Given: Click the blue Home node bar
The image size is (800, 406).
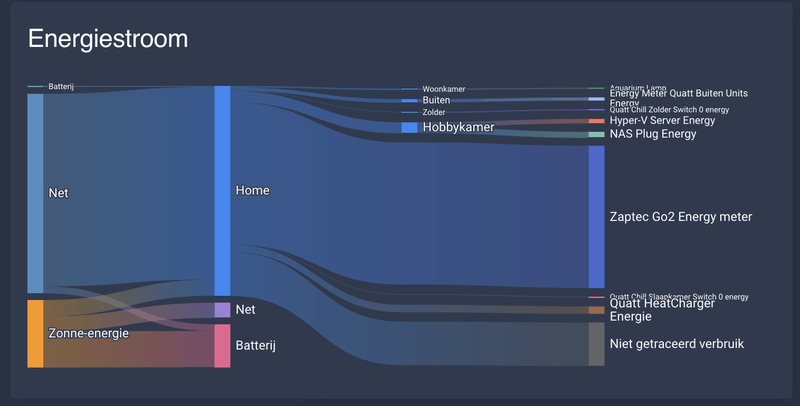Looking at the screenshot, I should (222, 191).
